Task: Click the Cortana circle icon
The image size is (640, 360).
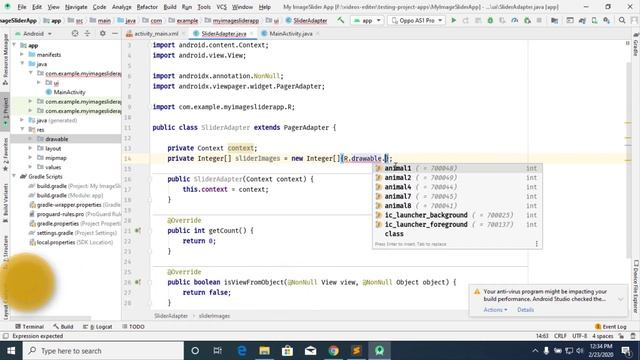Action: pyautogui.click(x=195, y=351)
